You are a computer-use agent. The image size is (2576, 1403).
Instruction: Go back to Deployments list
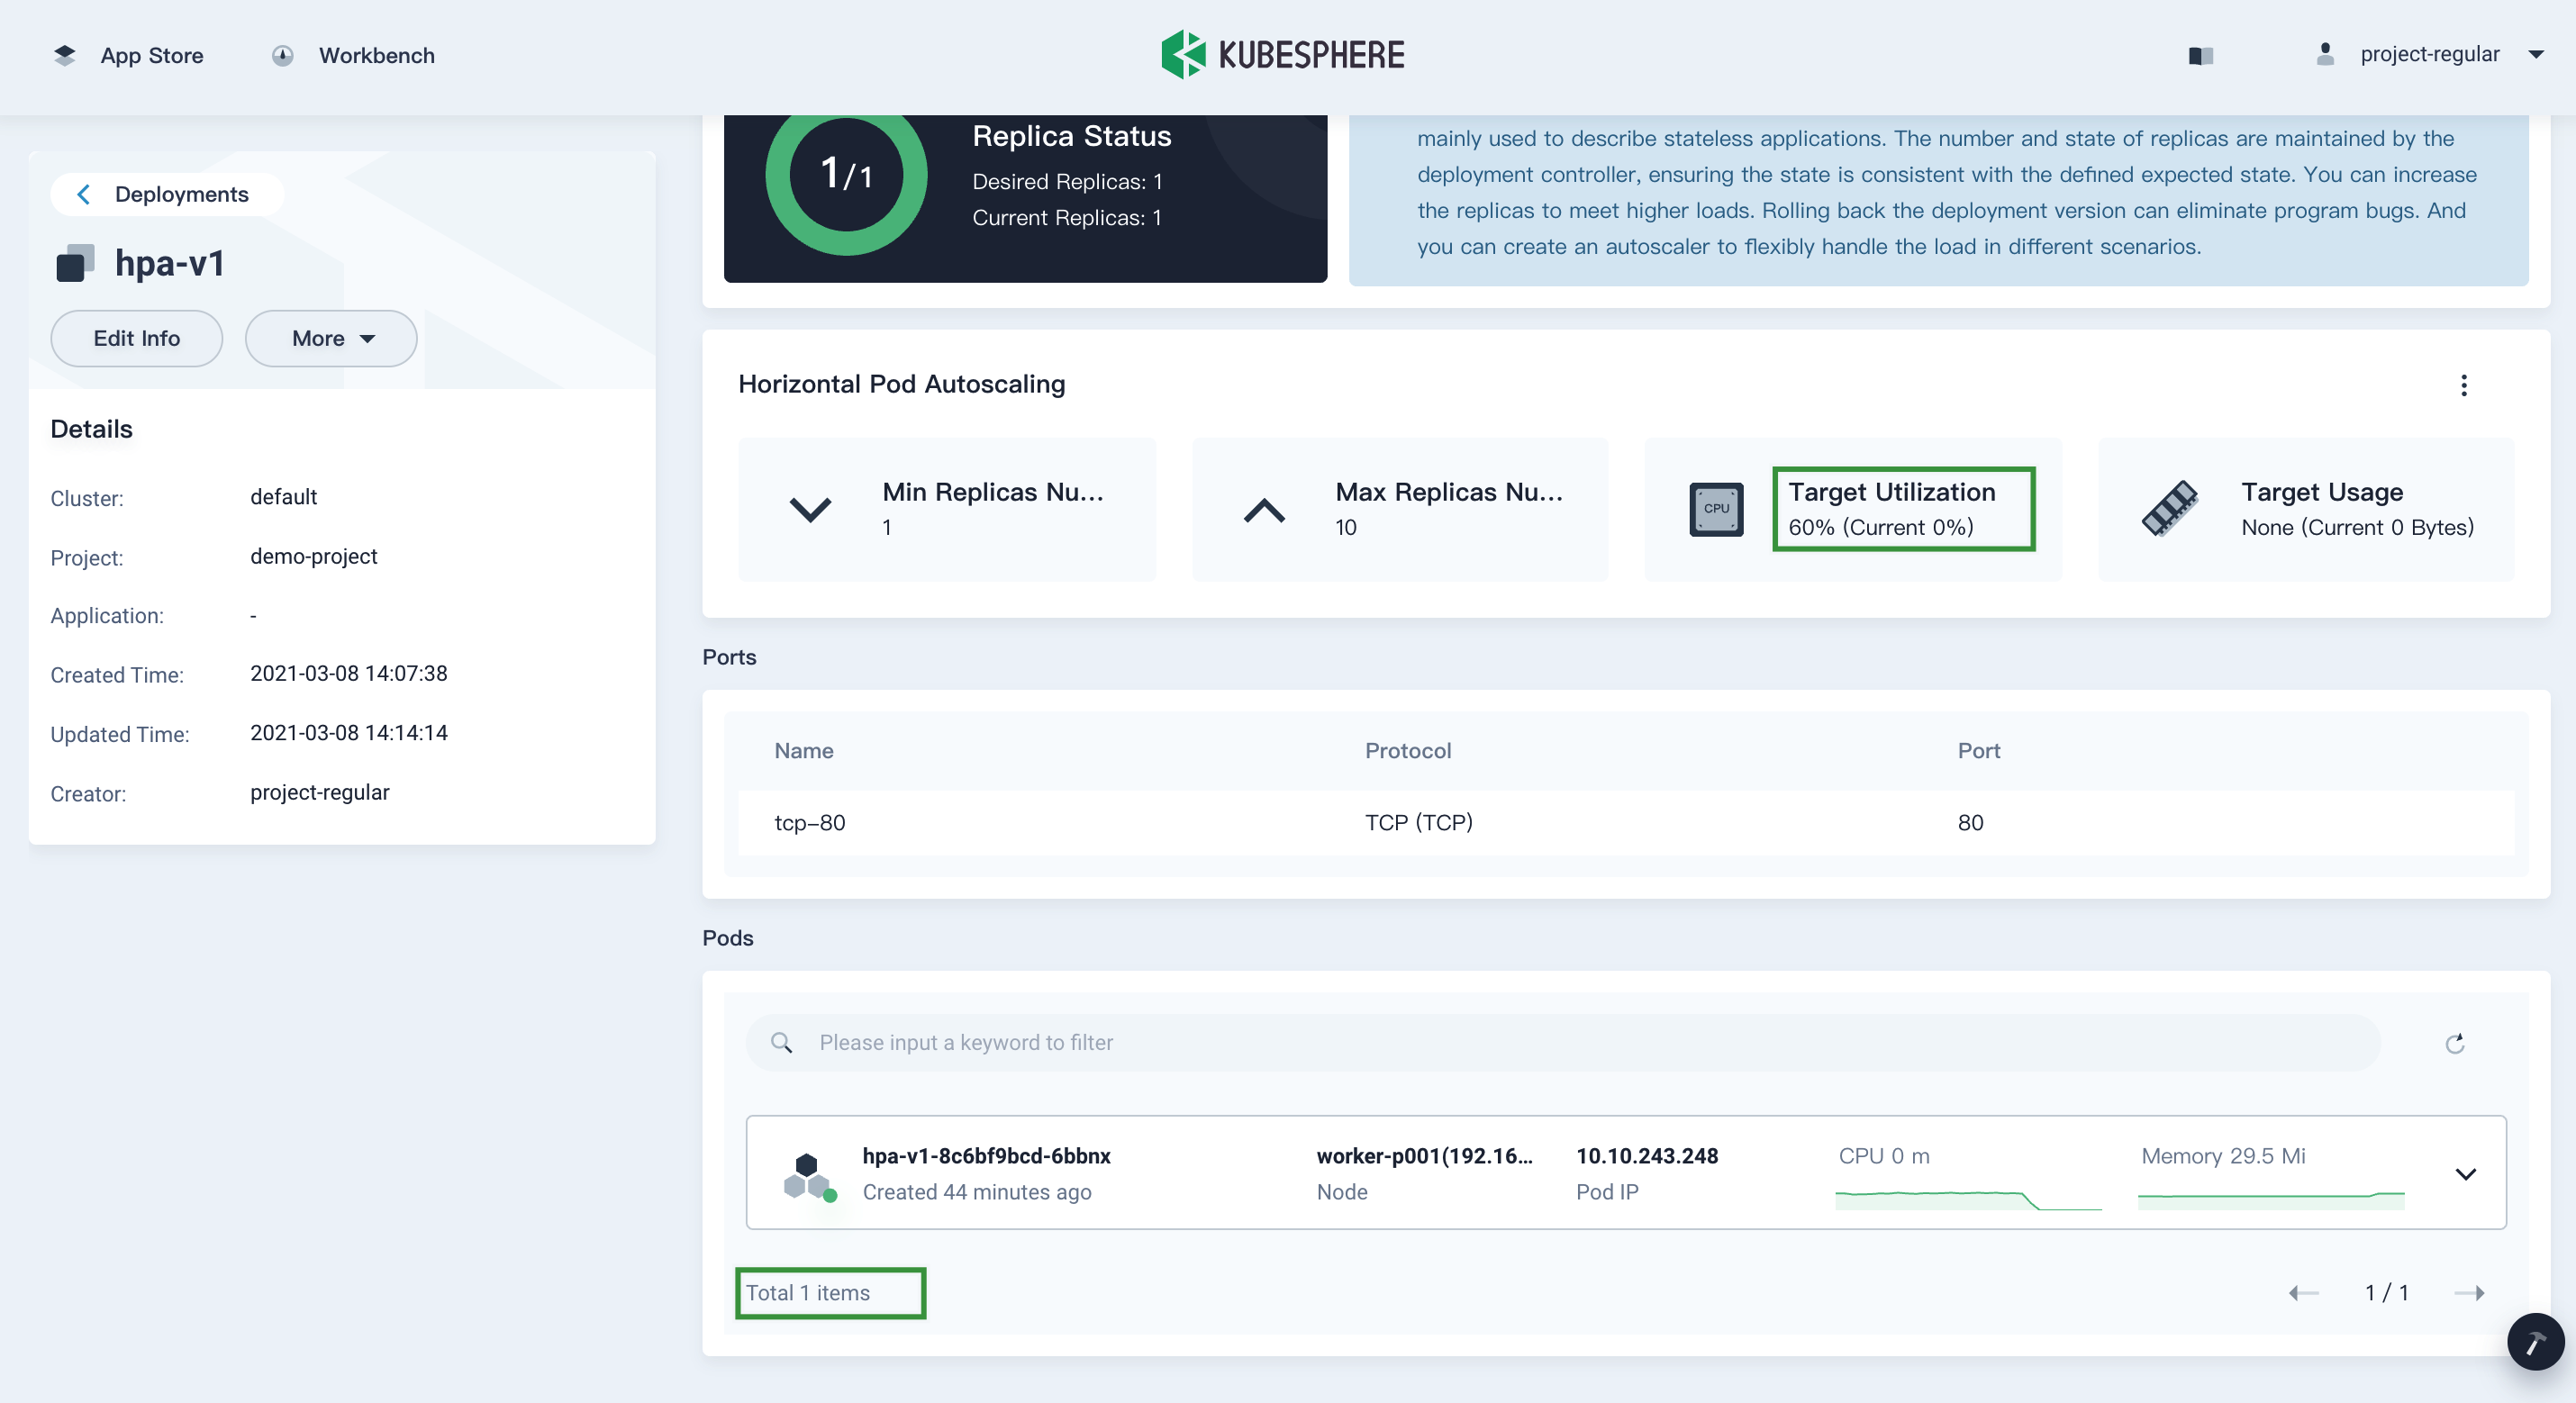166,194
